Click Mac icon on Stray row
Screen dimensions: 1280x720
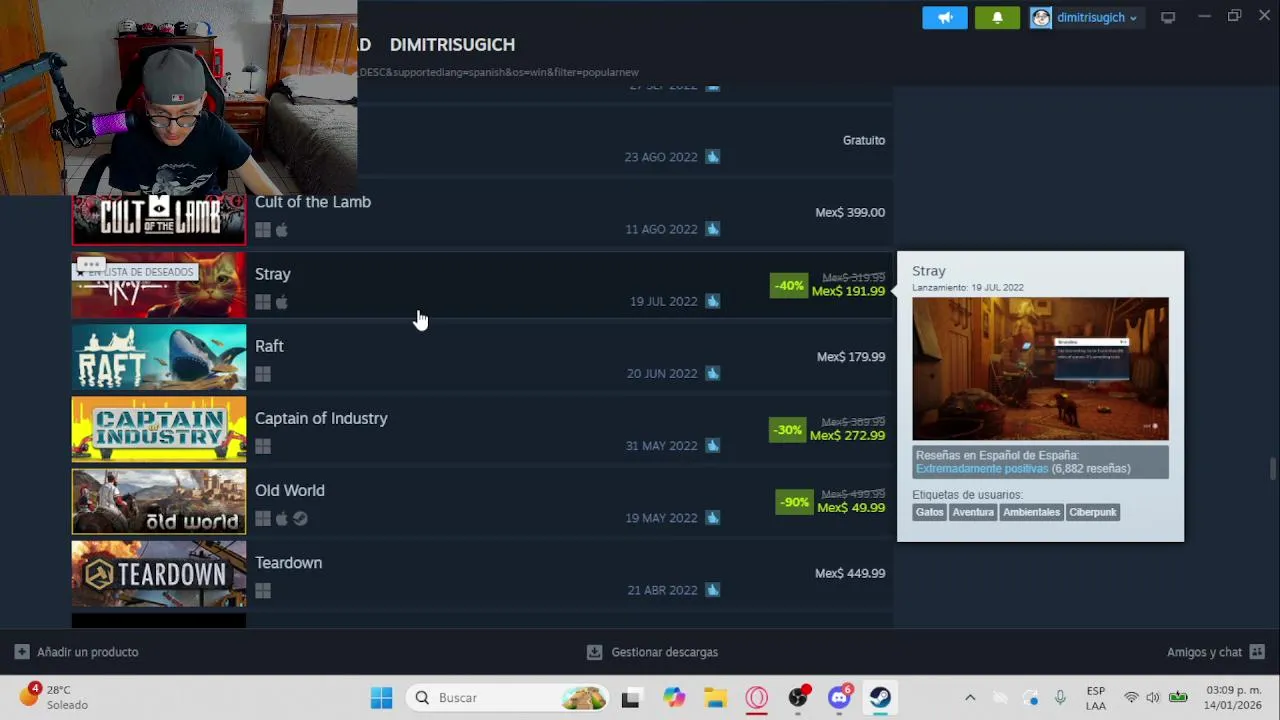coord(282,302)
